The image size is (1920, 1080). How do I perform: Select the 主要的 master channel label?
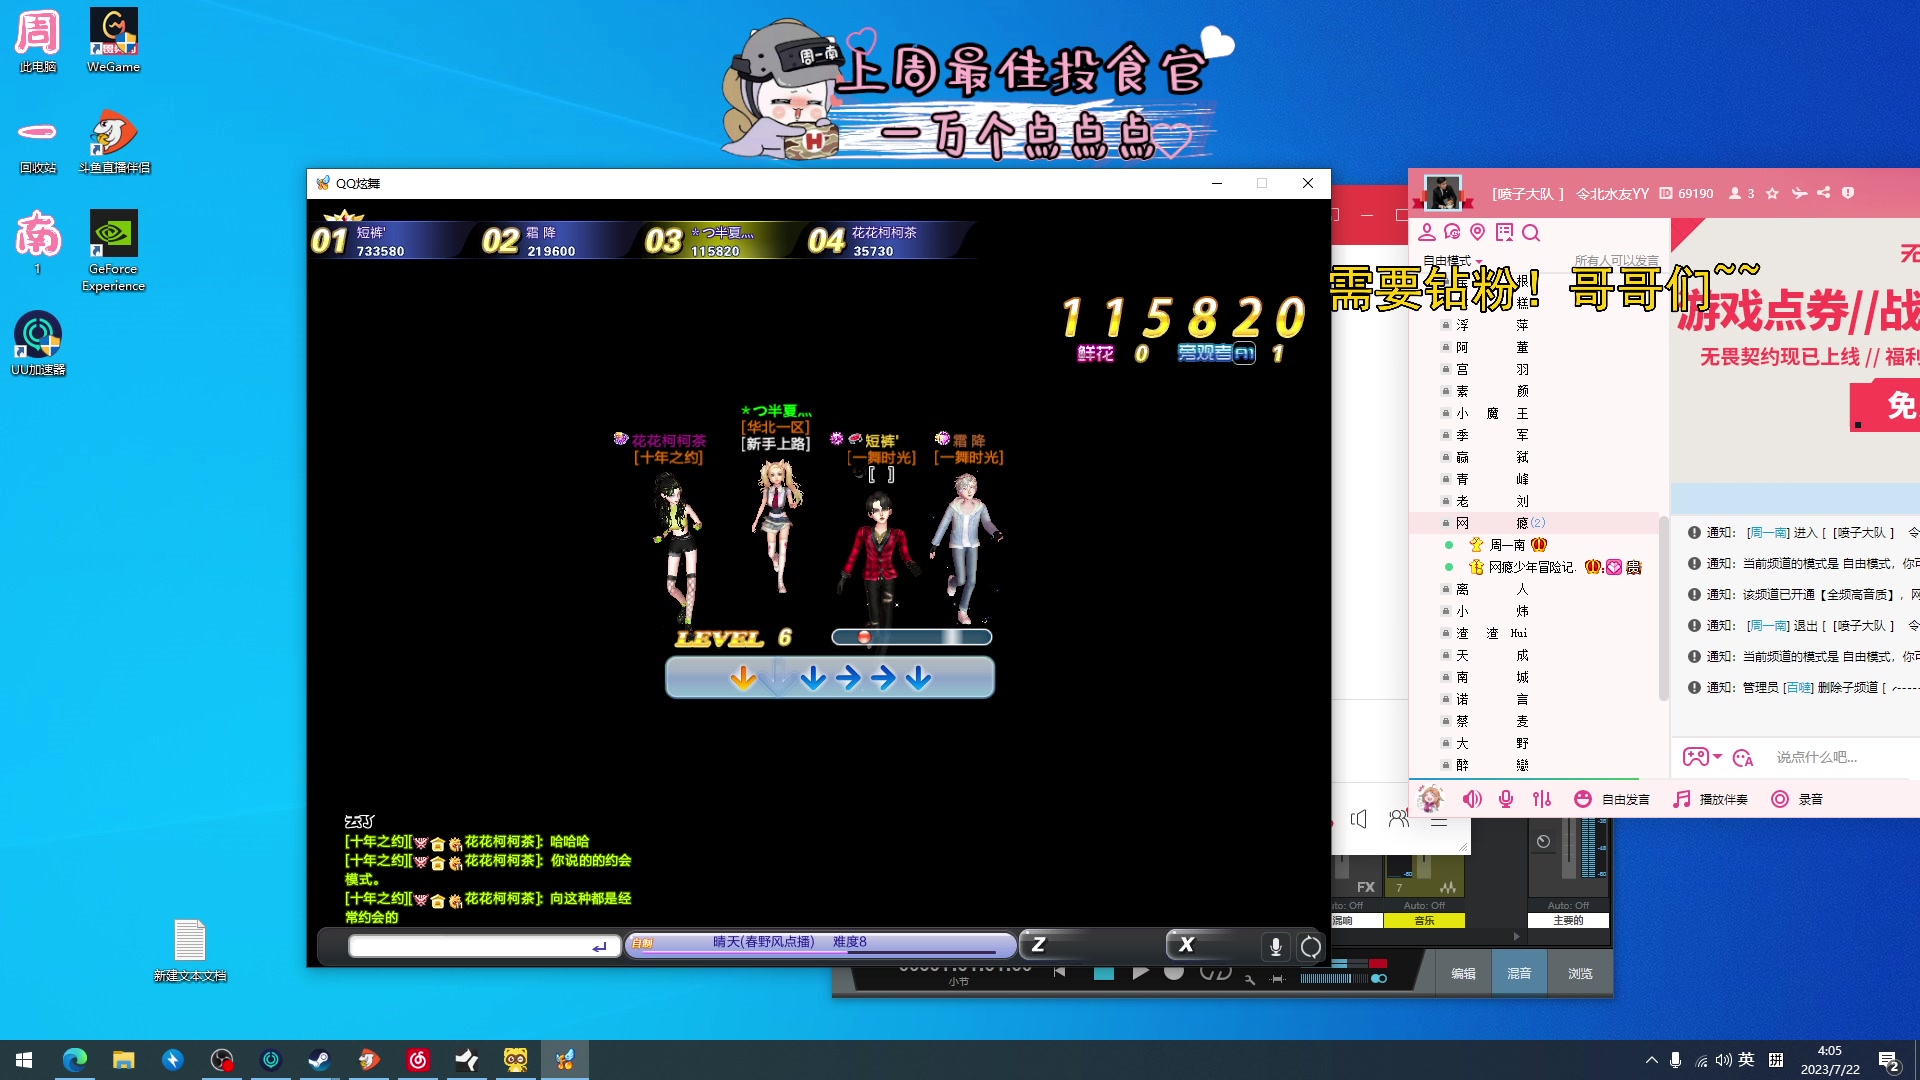pos(1568,921)
